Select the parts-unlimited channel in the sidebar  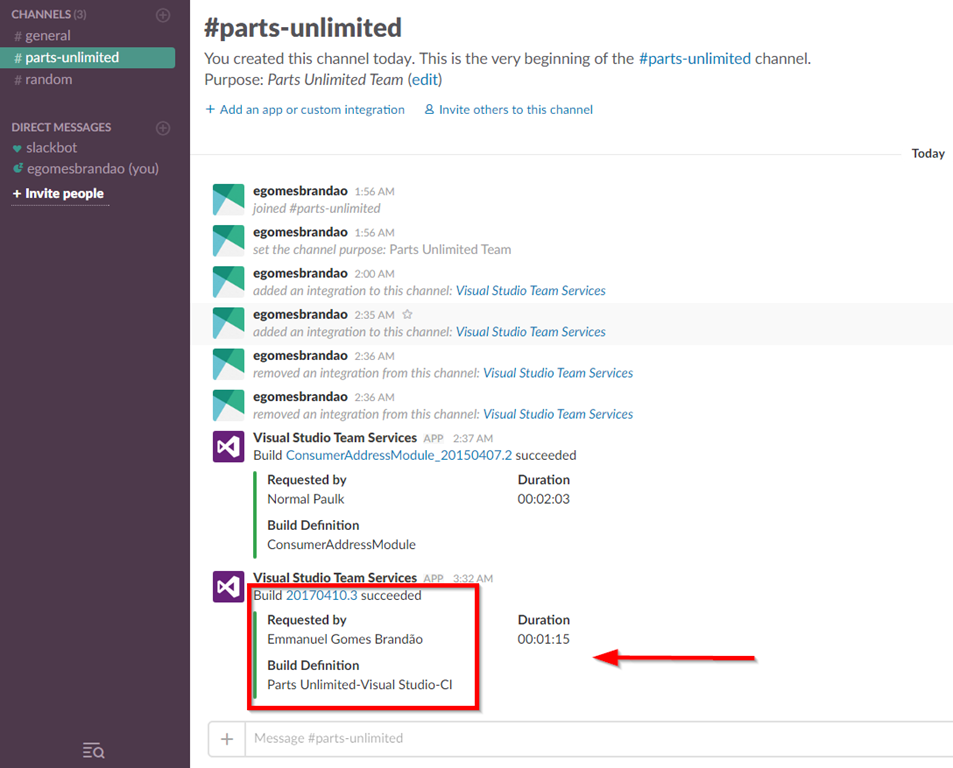coord(88,58)
